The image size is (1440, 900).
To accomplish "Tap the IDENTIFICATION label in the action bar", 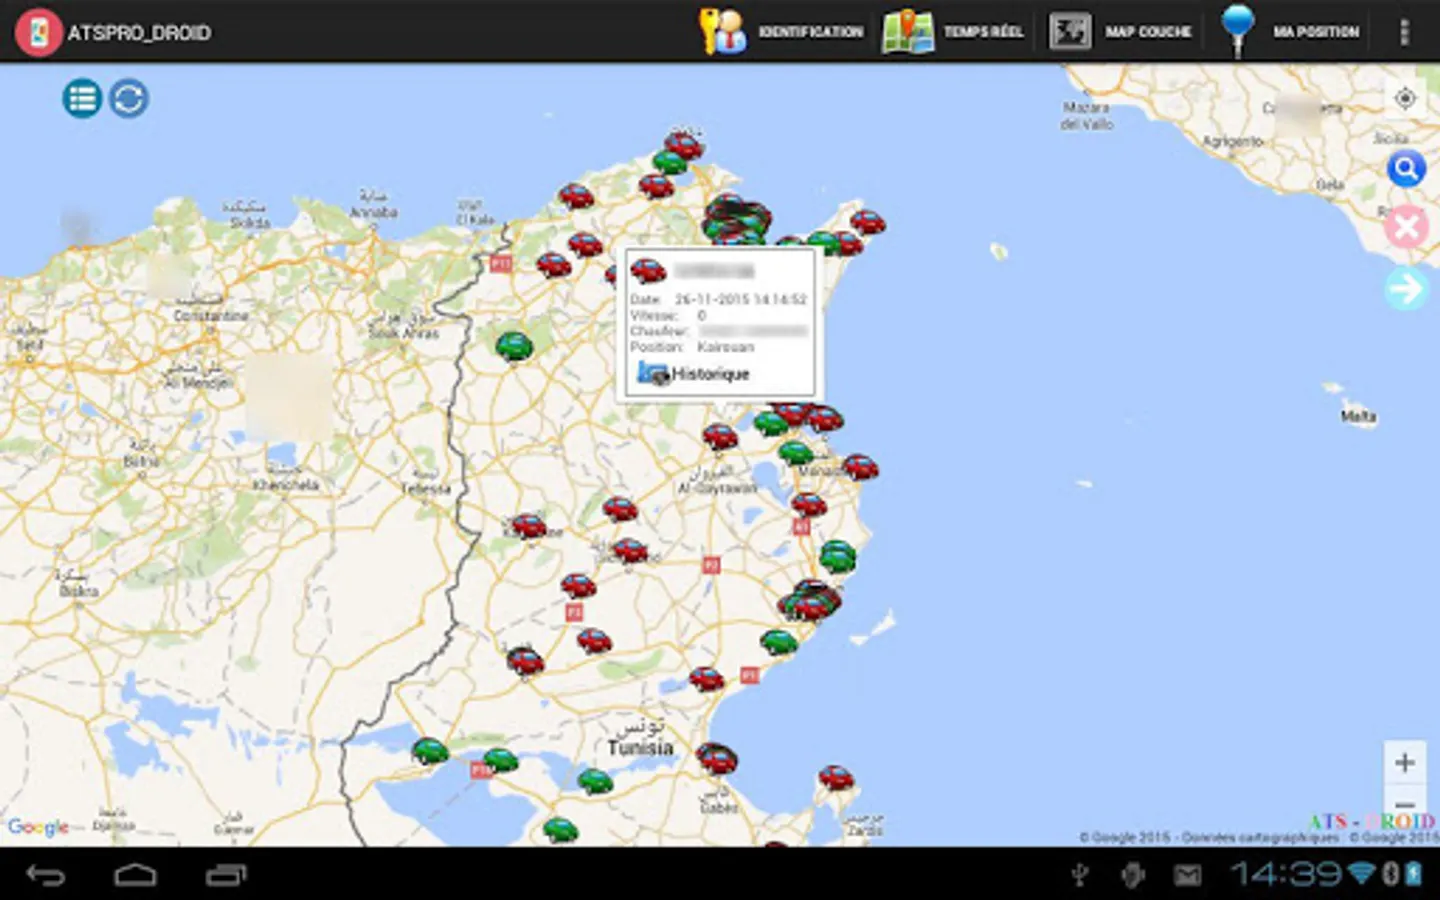I will tap(811, 32).
